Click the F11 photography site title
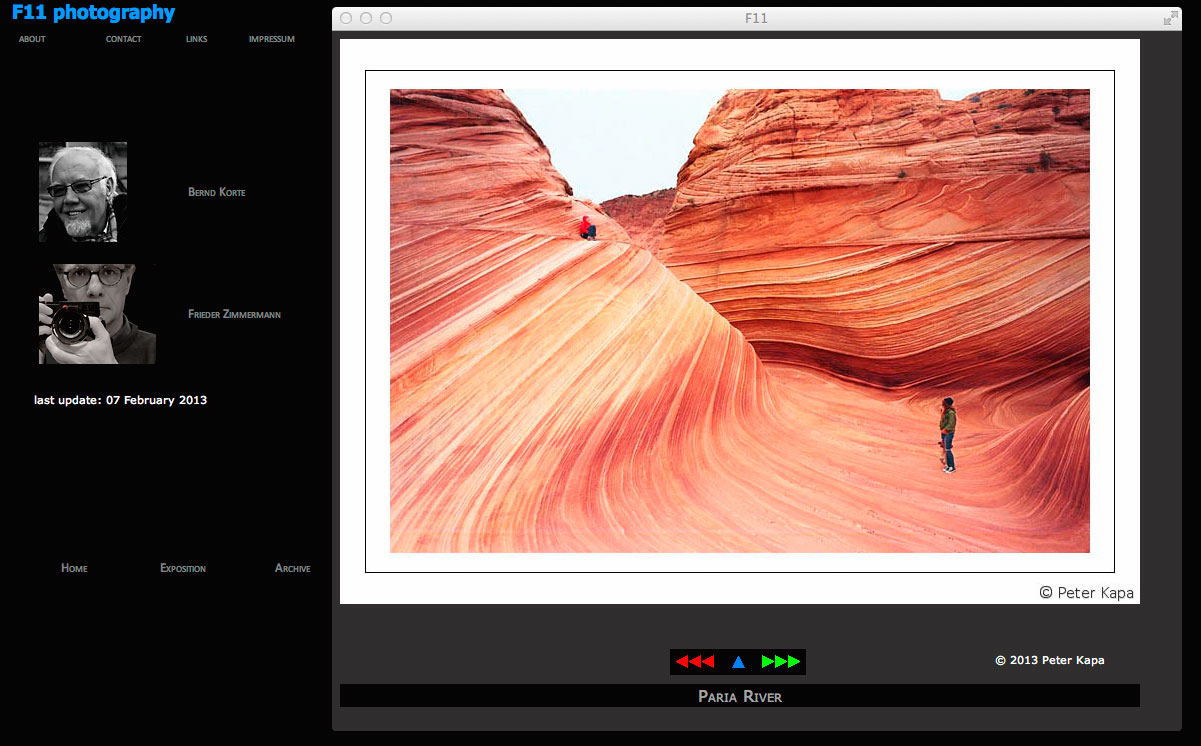1201x746 pixels. point(93,13)
